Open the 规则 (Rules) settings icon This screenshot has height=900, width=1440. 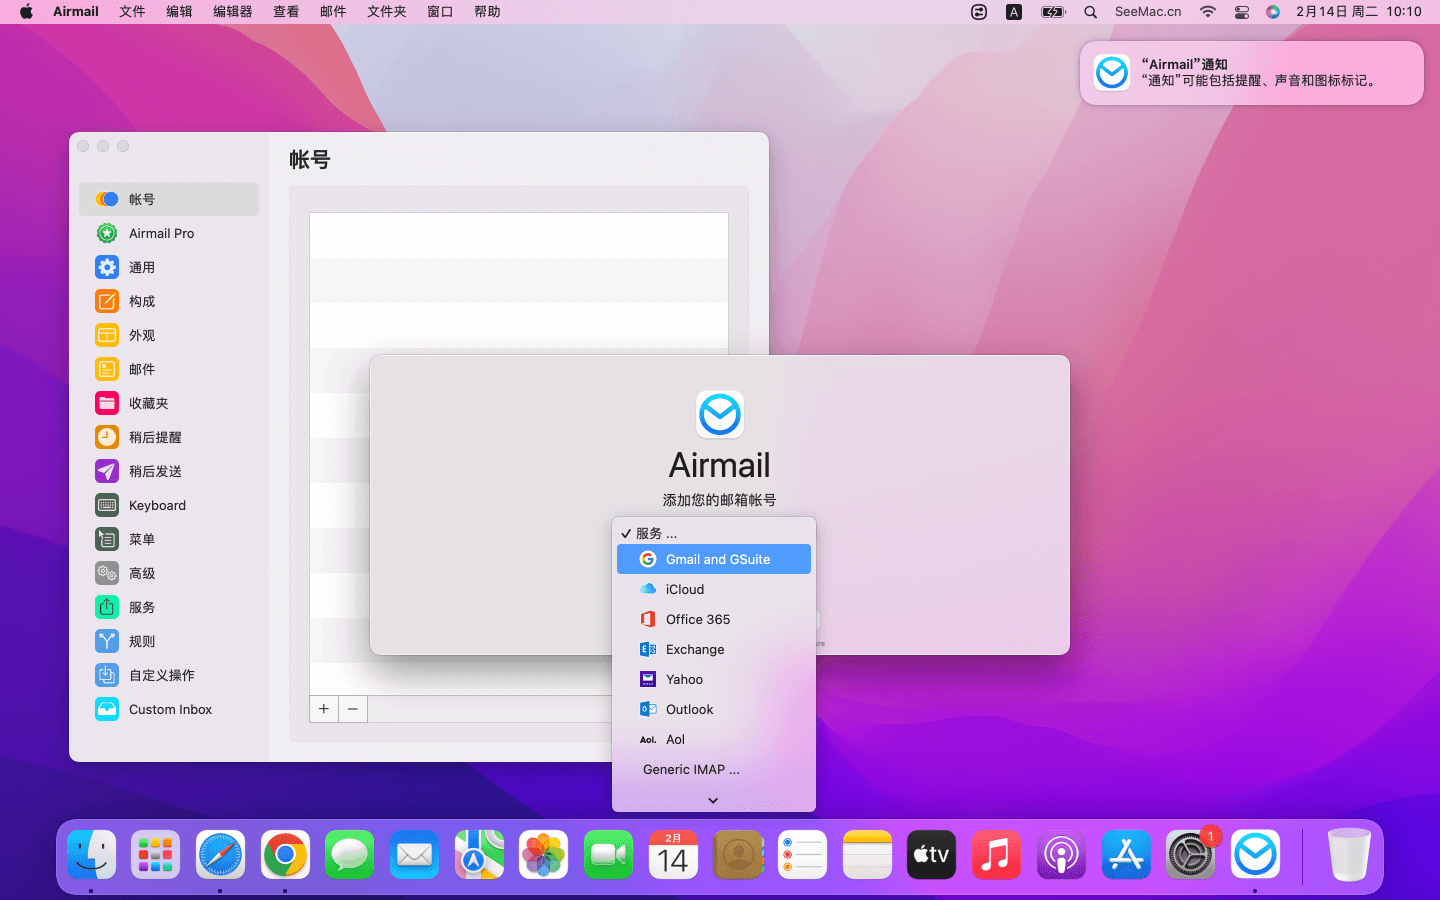click(107, 641)
